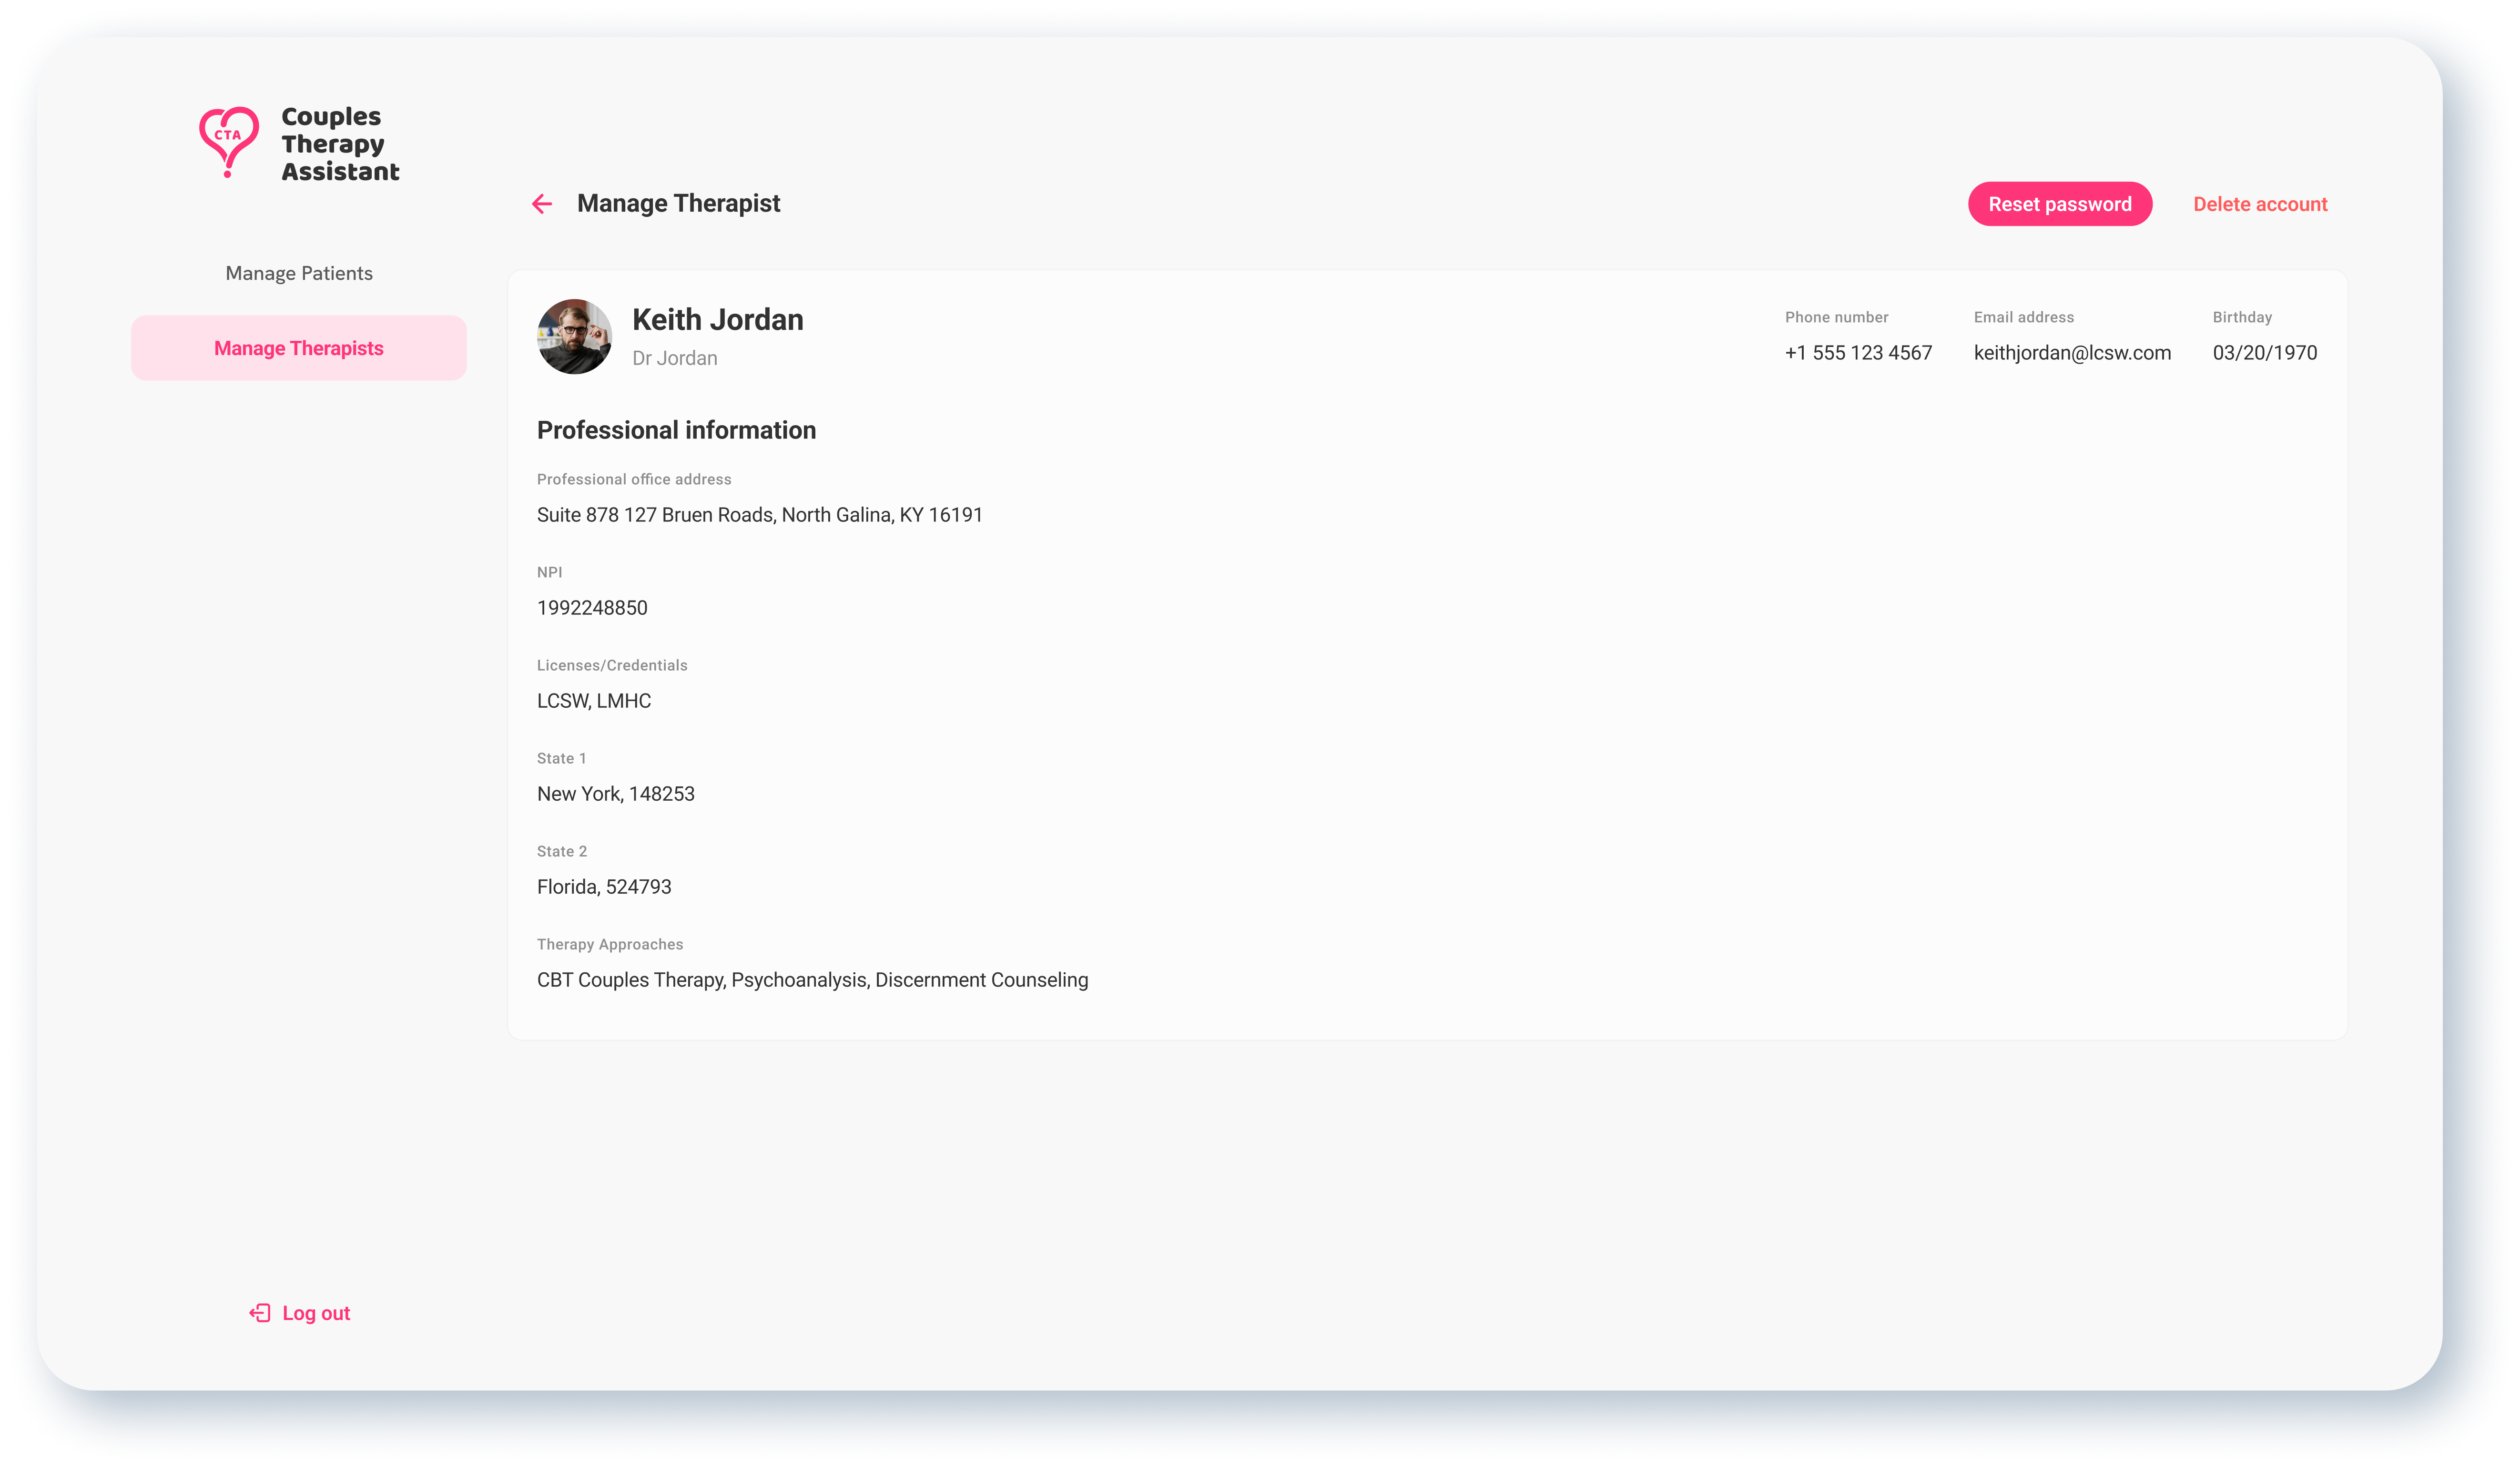The width and height of the screenshot is (2520, 1468).
Task: Click the Birthday label
Action: (2242, 317)
